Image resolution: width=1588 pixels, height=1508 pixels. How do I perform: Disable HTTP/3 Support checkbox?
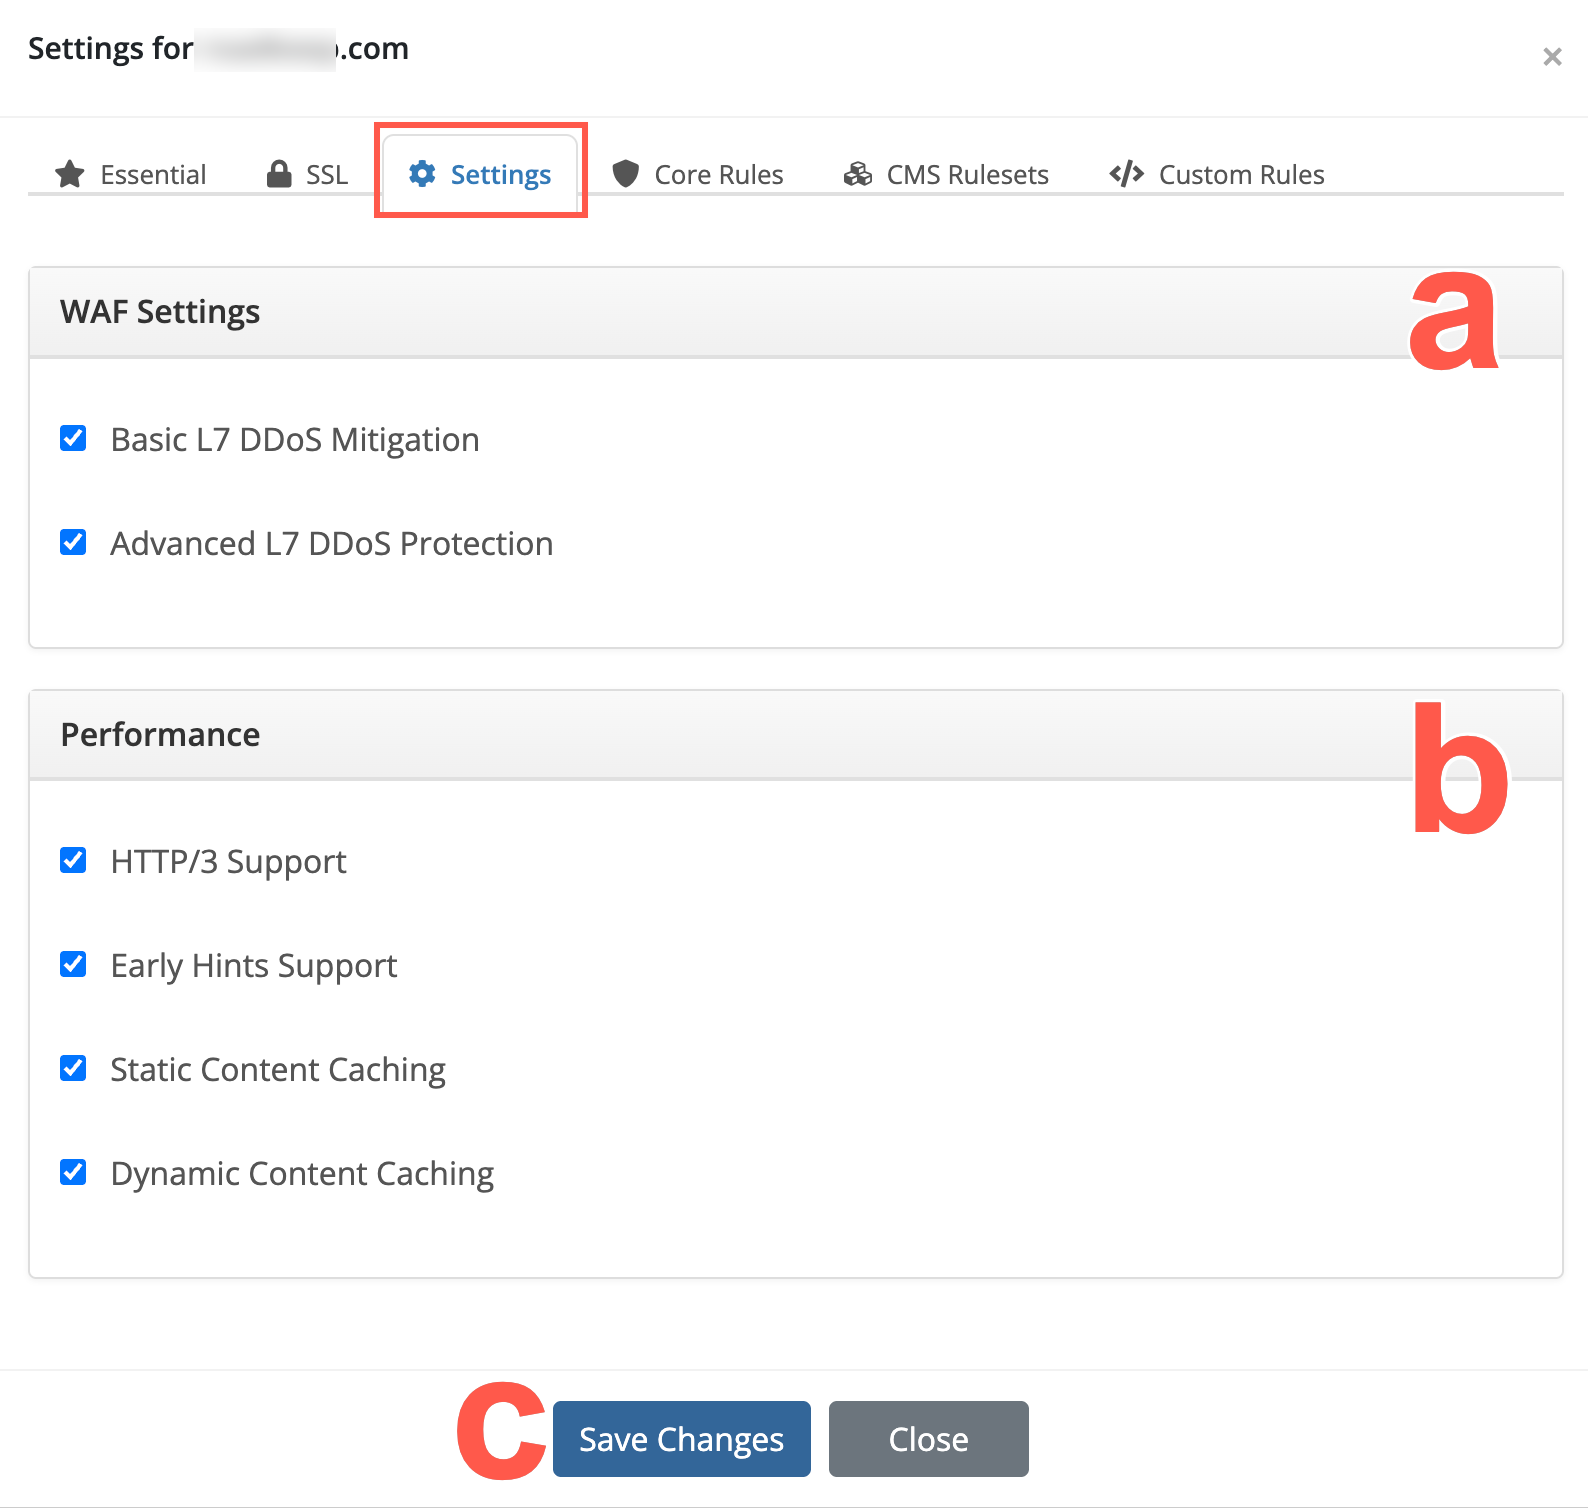click(73, 860)
